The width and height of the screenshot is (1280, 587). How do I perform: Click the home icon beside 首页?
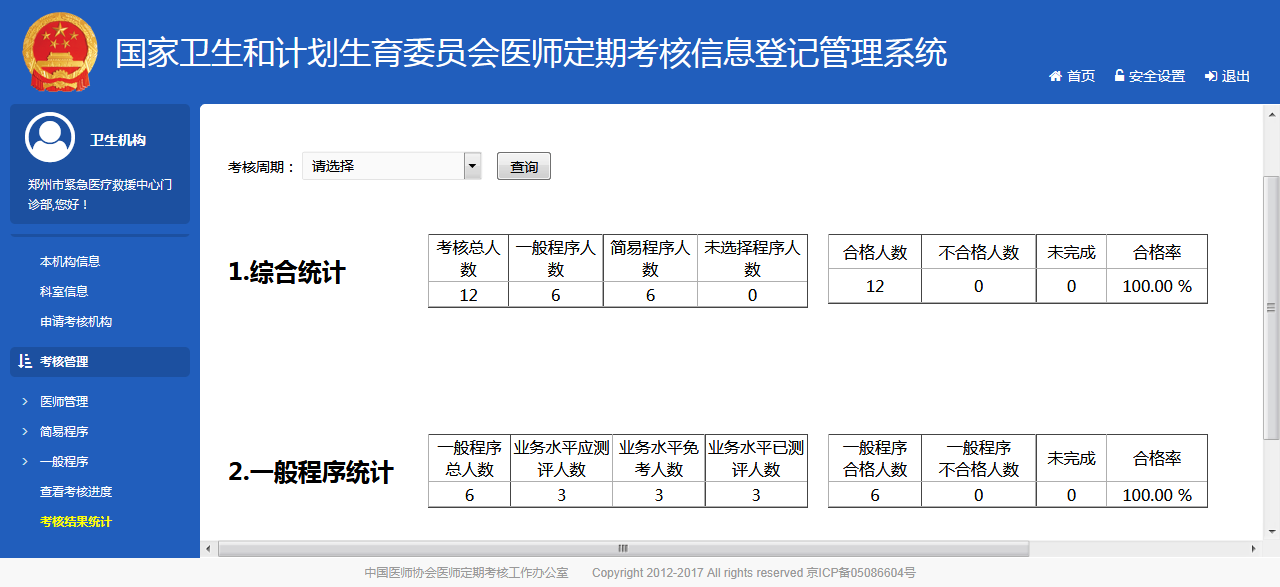click(1054, 75)
